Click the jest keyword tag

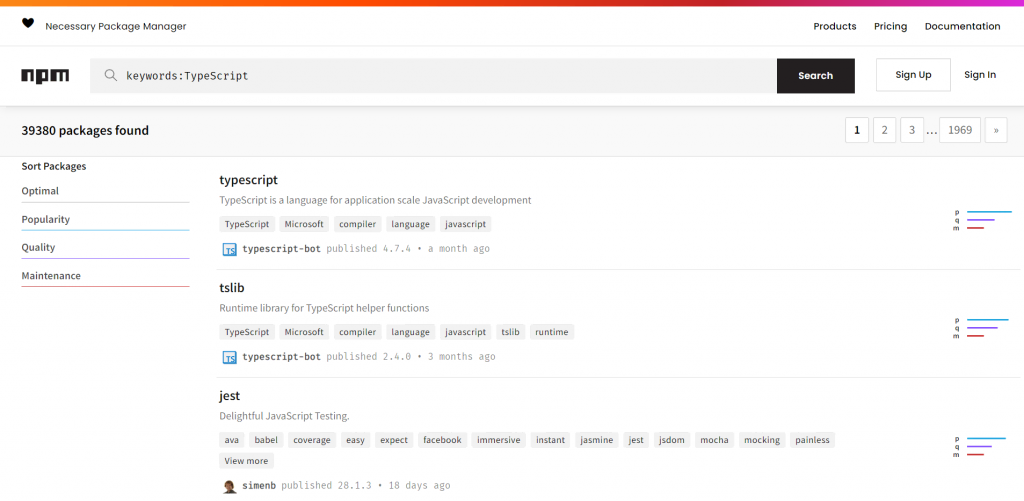coord(636,440)
